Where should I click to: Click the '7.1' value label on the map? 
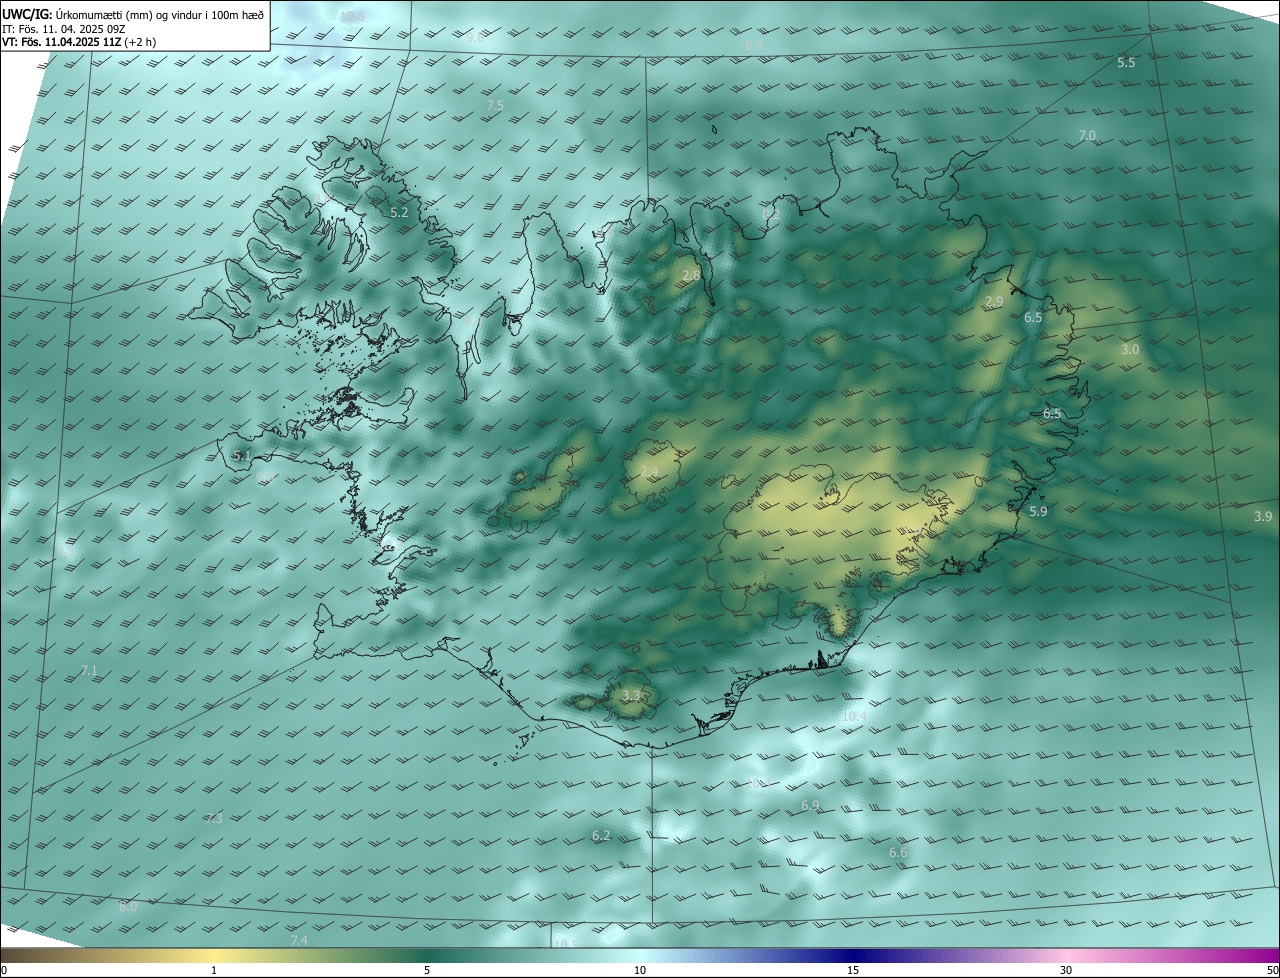[89, 671]
